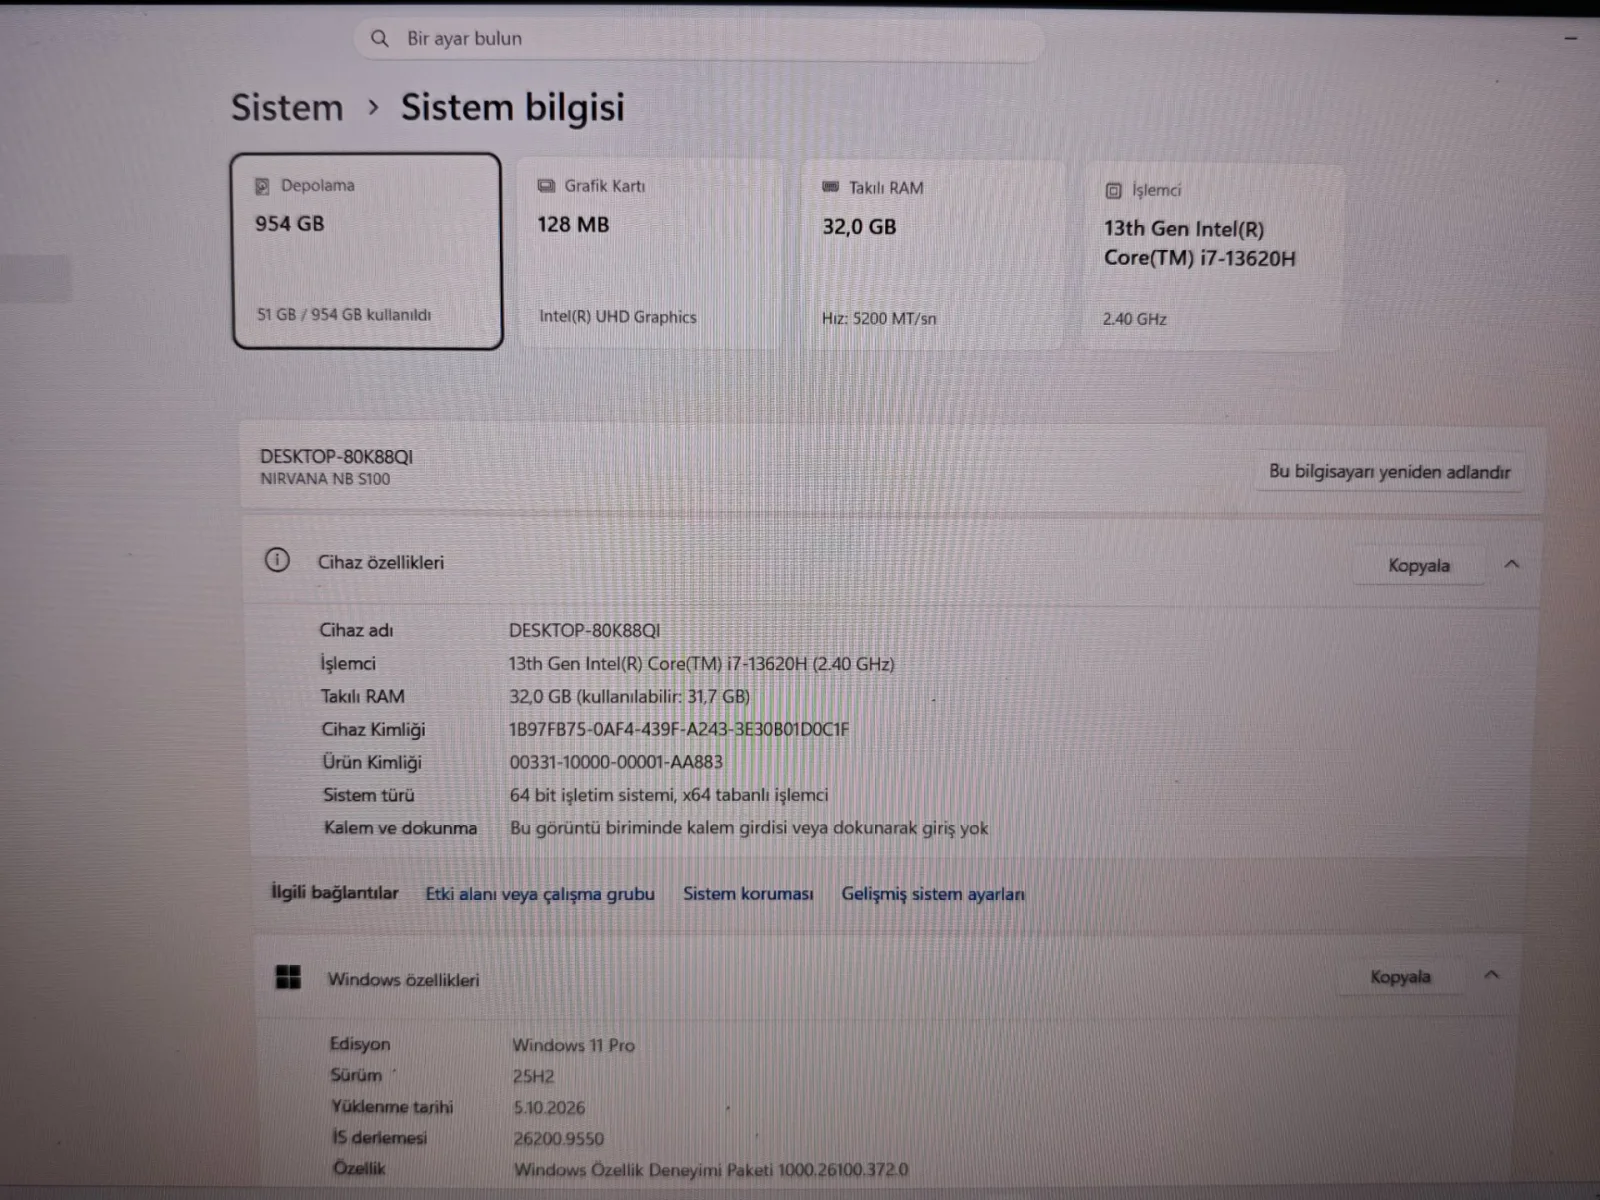Select Windows 11 Pro edition value

tap(574, 1045)
